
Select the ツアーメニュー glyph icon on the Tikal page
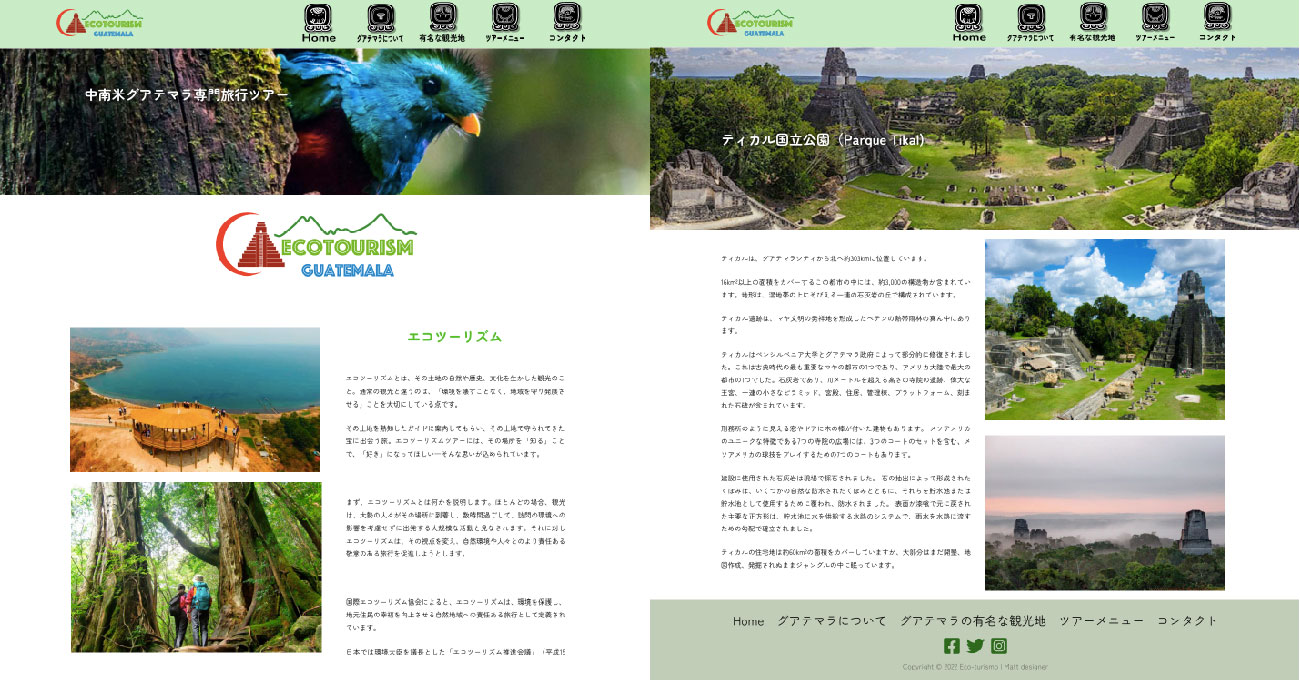tap(1155, 17)
